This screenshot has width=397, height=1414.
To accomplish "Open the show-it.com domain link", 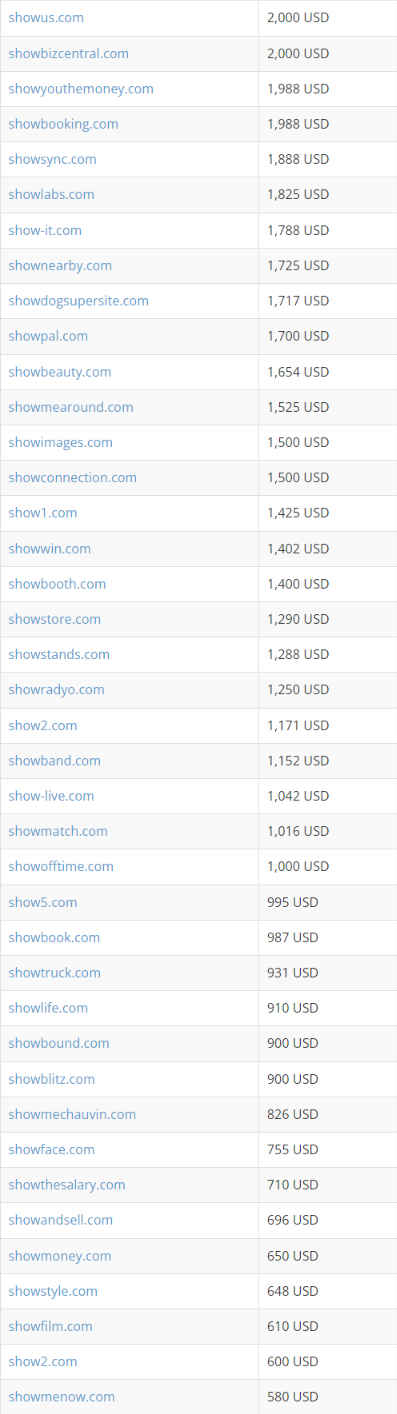I will 45,230.
